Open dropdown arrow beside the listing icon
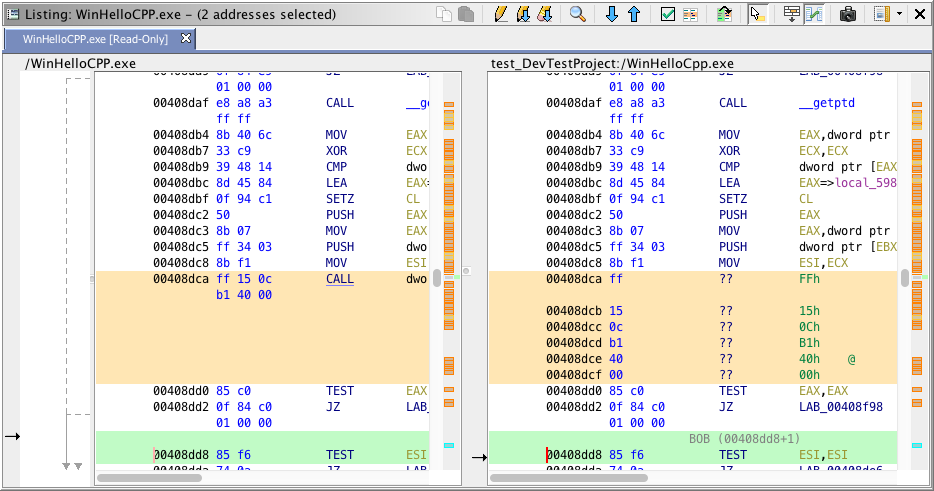Screen dimensions: 934x491 pyautogui.click(x=899, y=14)
